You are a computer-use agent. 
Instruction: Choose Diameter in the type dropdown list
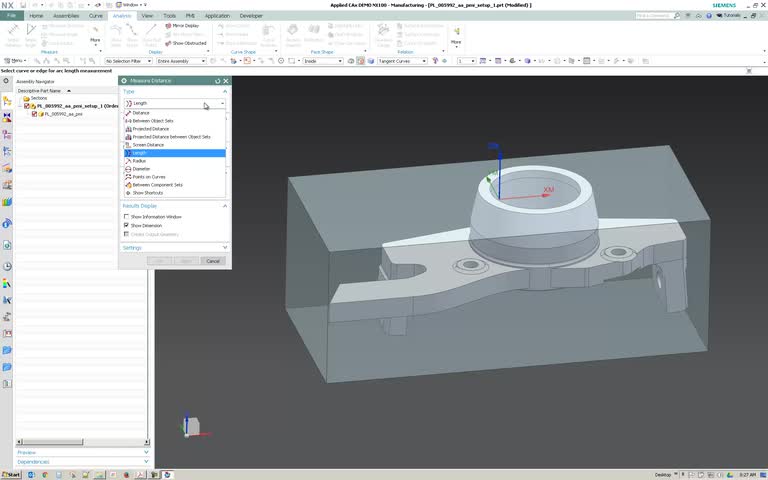(x=141, y=169)
